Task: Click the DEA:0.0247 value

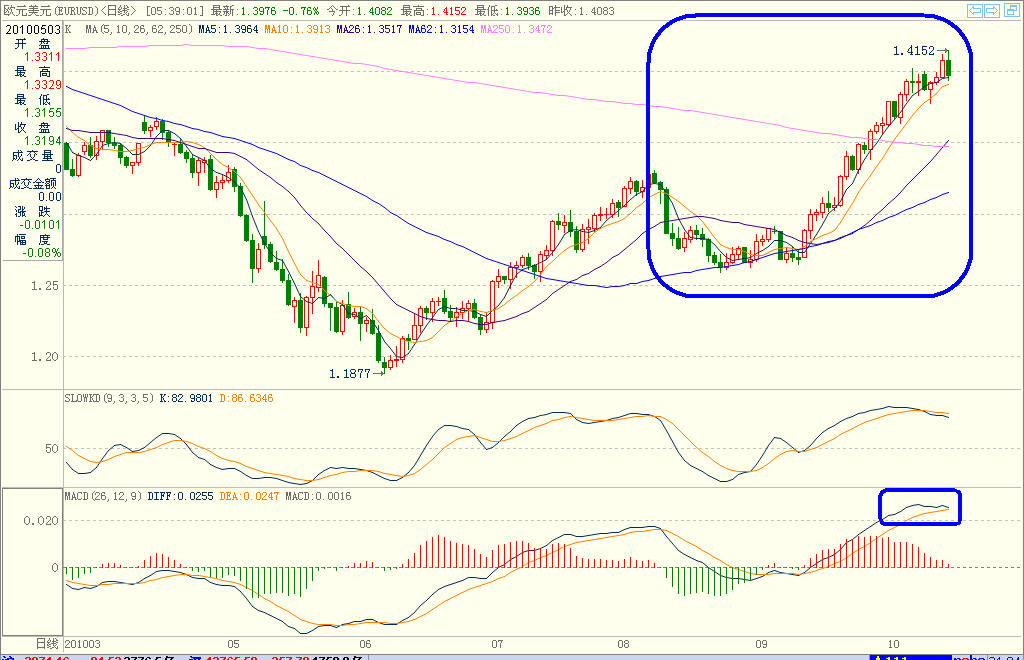Action: 249,496
